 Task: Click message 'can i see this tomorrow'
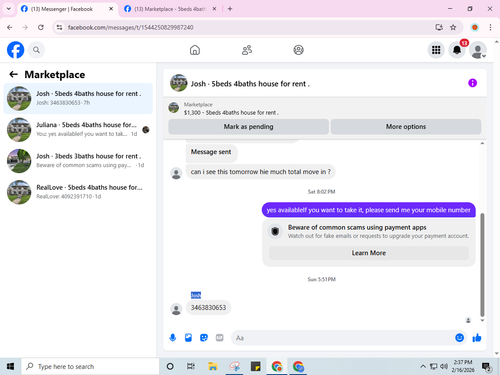click(261, 172)
